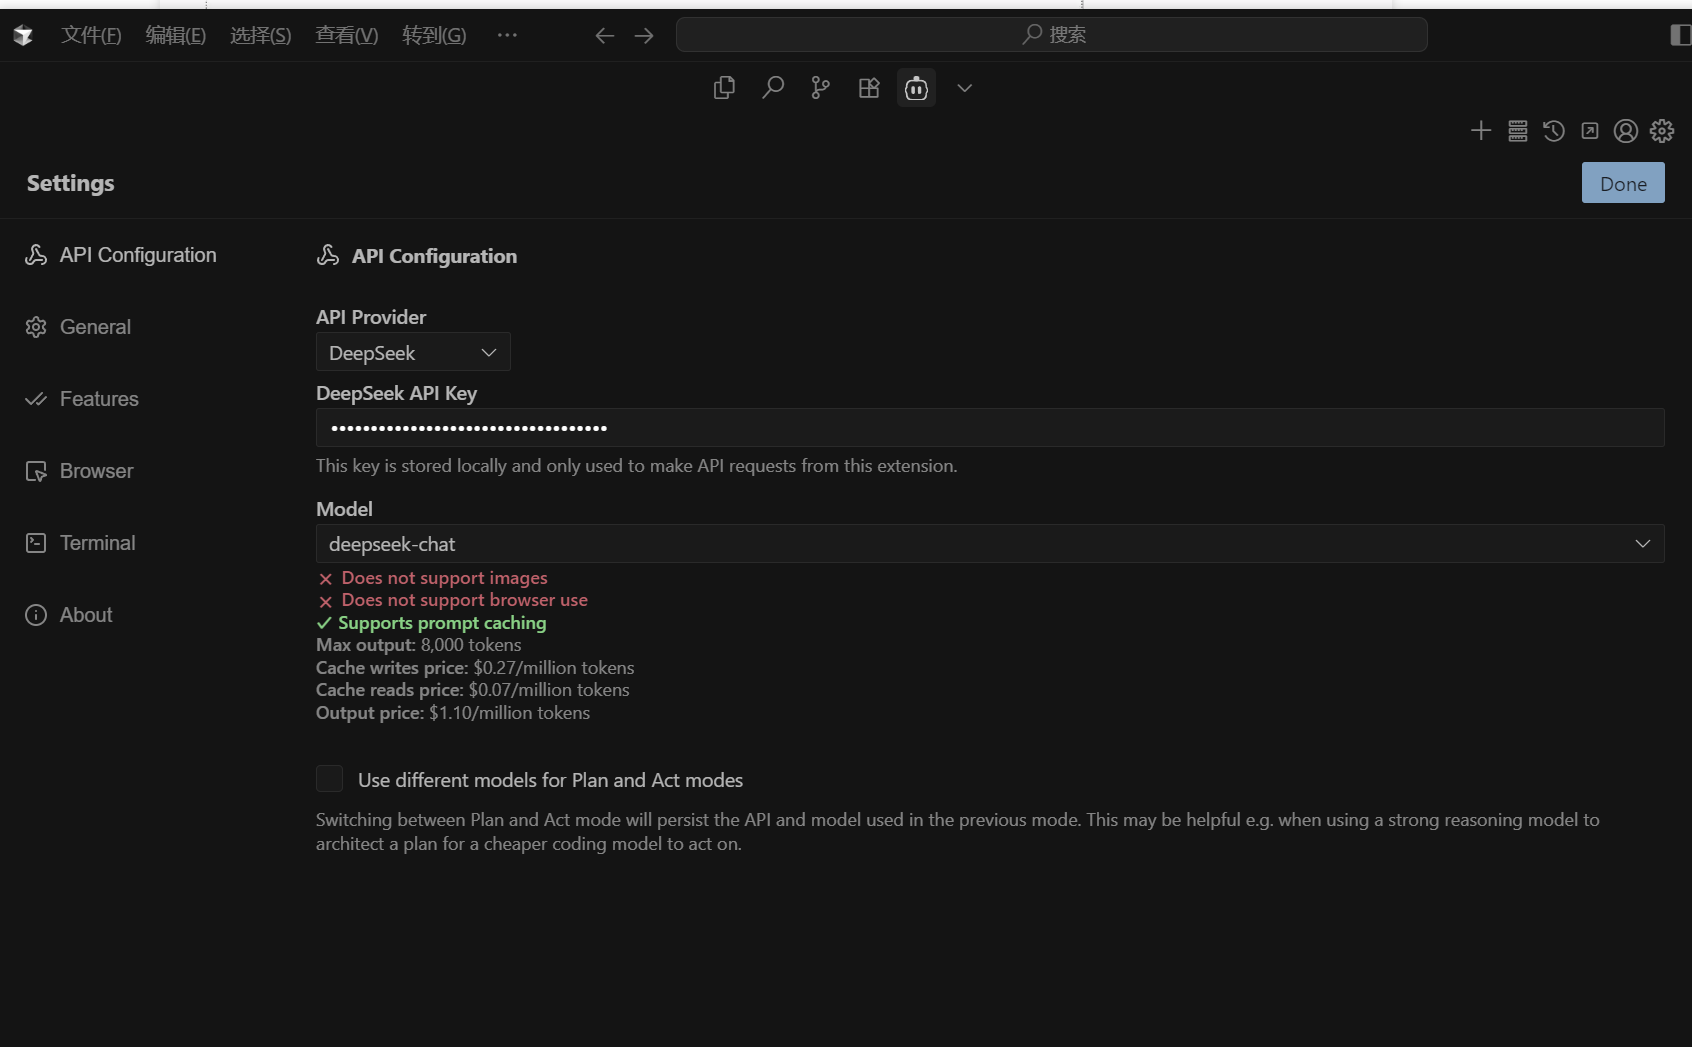The width and height of the screenshot is (1692, 1047).
Task: Click the 'Does not support browser use' text
Action: coord(464,600)
